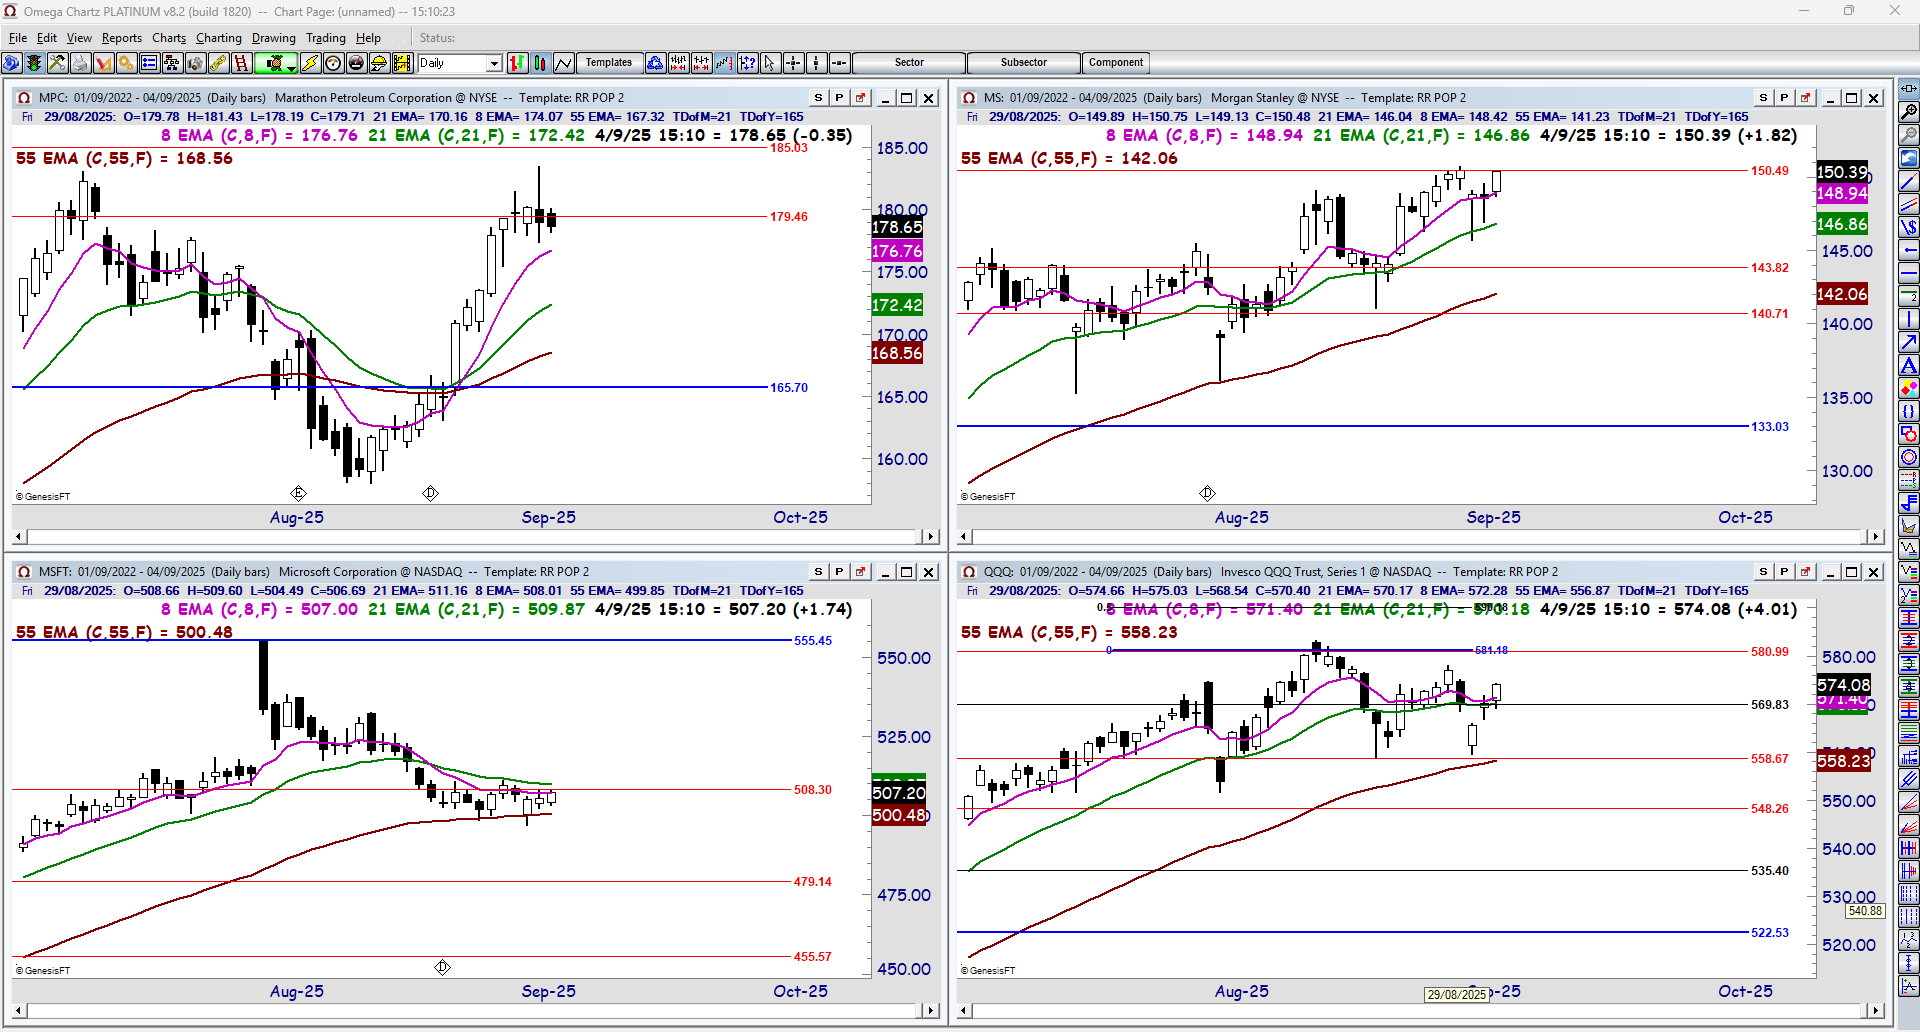Select the trend line drawing tool
The height and width of the screenshot is (1032, 1920).
click(x=1909, y=182)
